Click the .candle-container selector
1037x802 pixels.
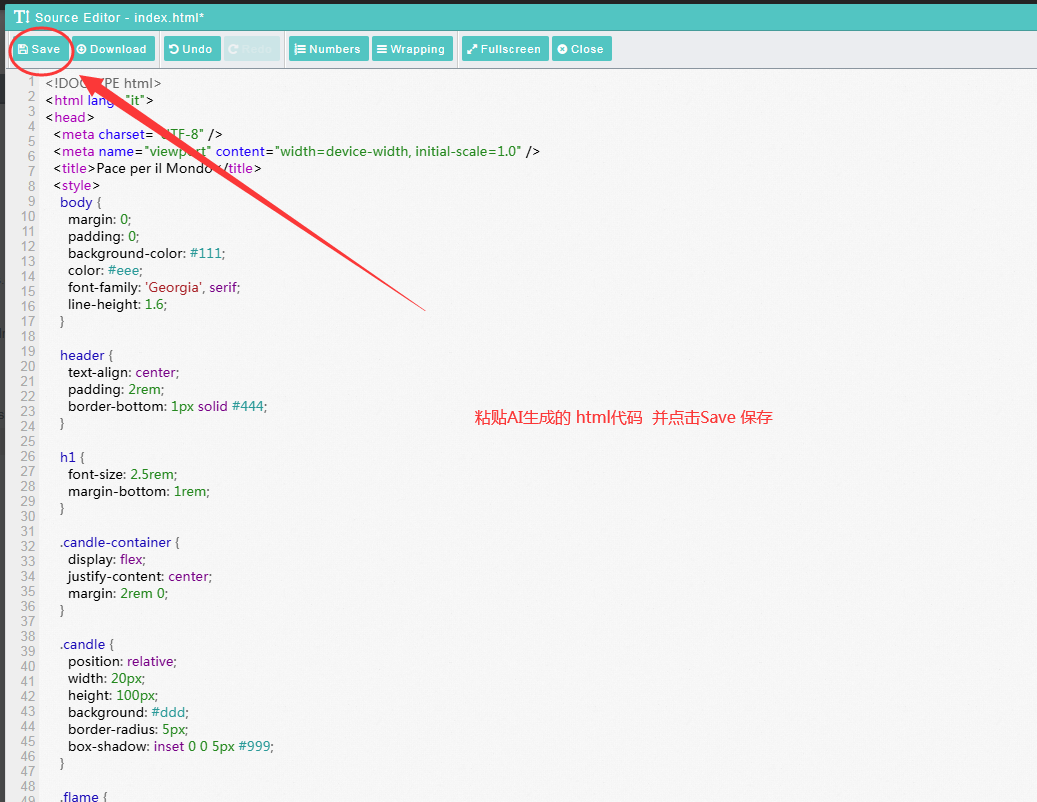tap(115, 542)
